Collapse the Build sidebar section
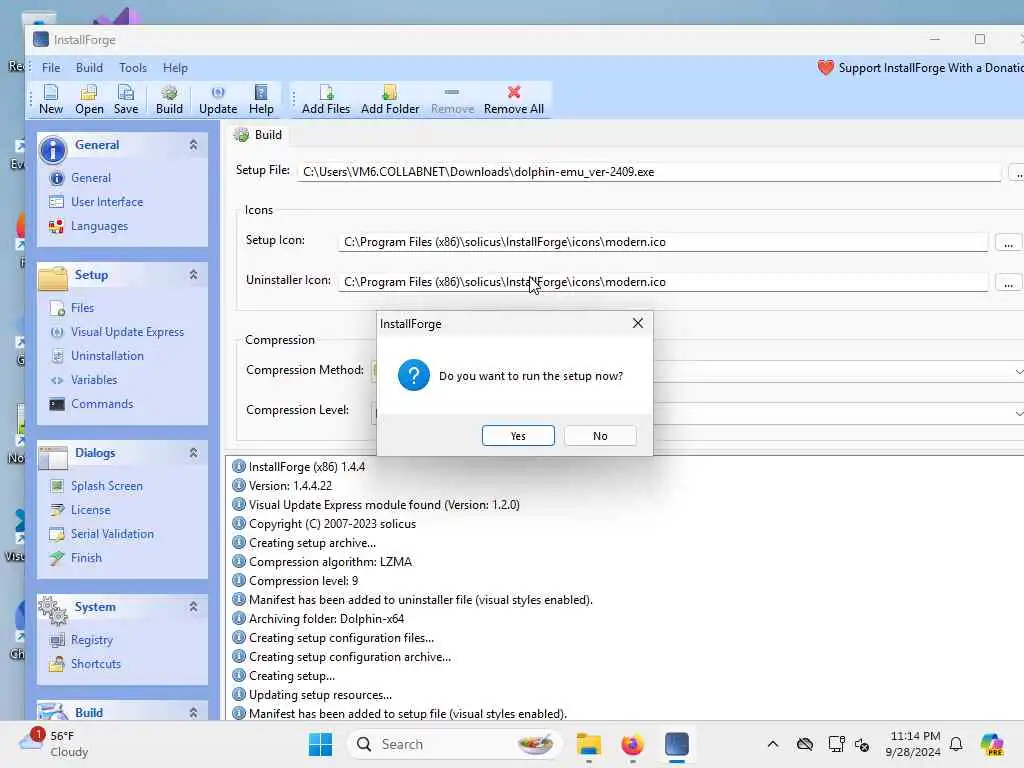 pyautogui.click(x=193, y=712)
